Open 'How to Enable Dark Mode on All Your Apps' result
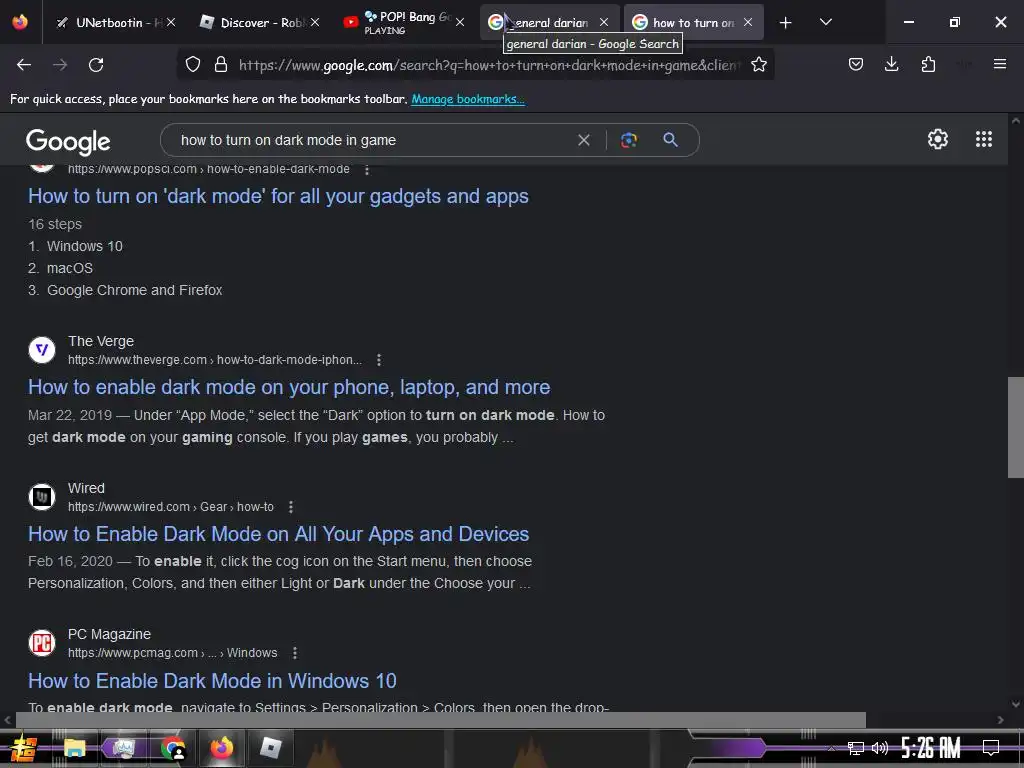 [278, 534]
